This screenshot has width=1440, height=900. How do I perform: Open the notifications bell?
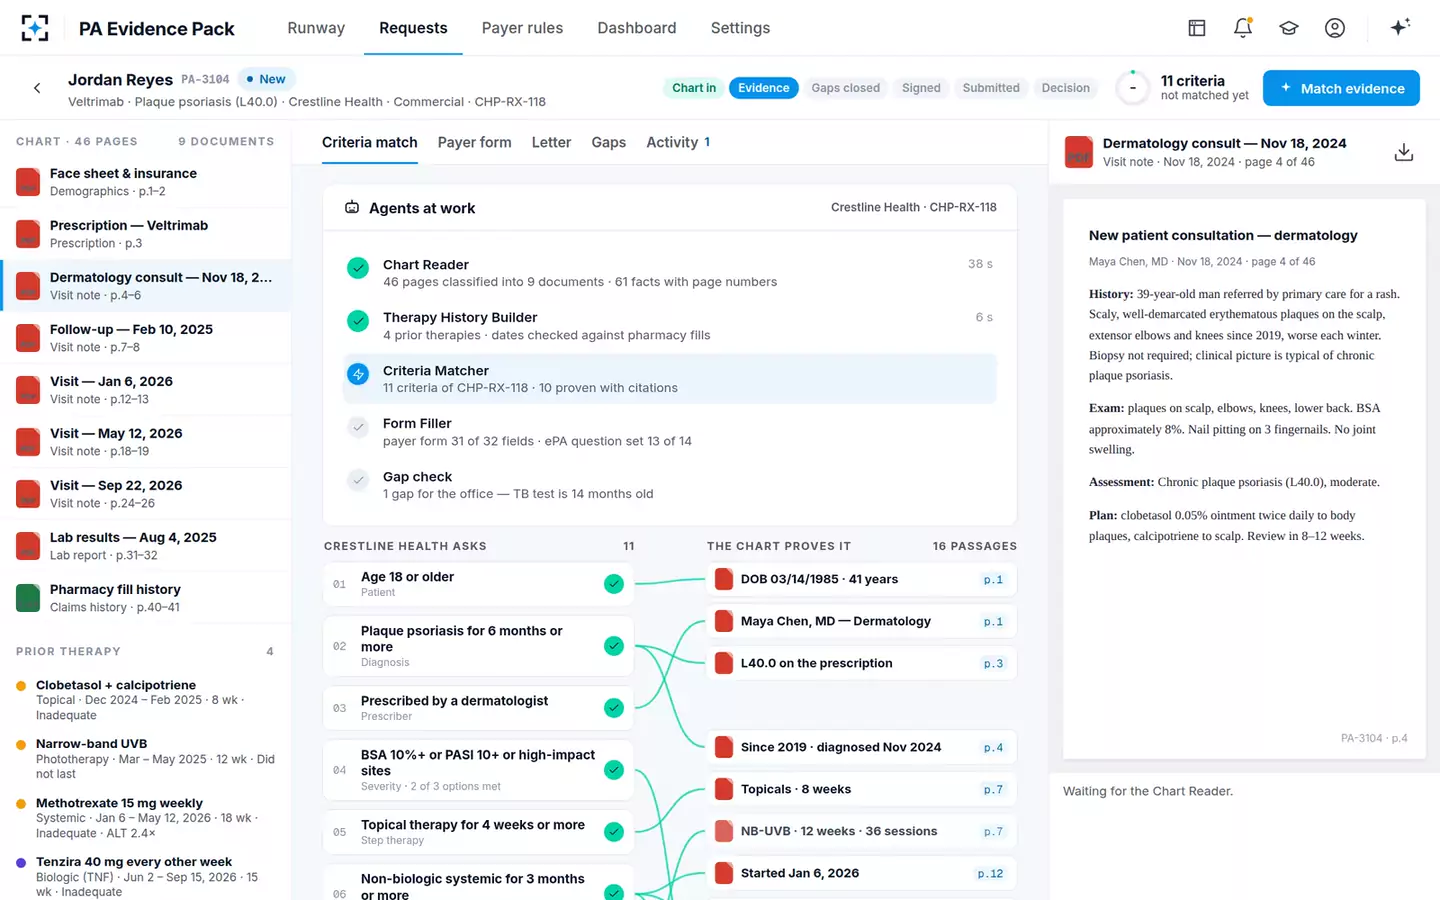pos(1243,28)
